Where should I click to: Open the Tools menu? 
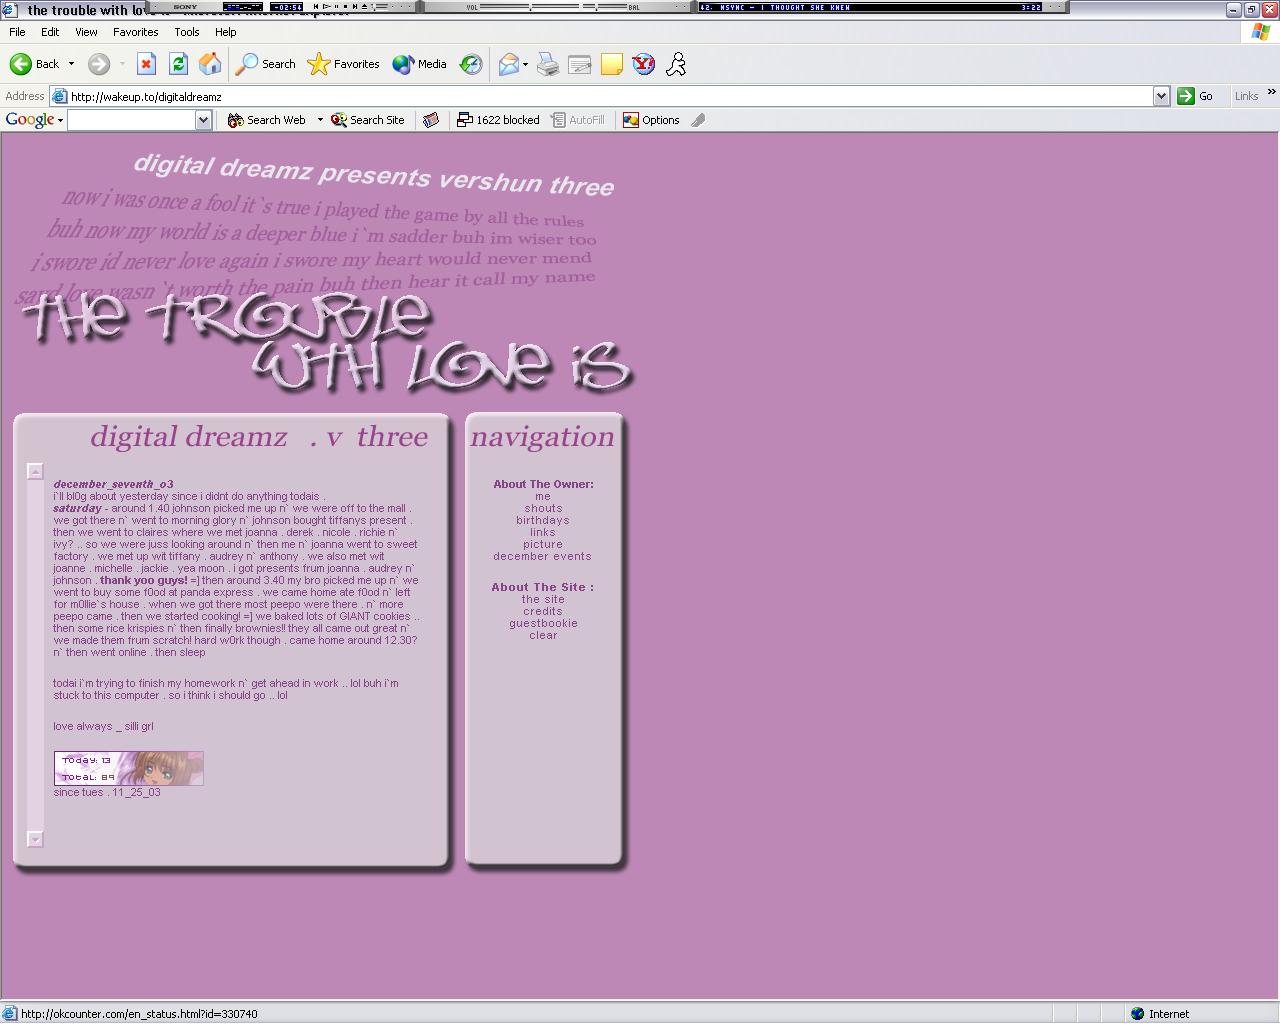(186, 32)
